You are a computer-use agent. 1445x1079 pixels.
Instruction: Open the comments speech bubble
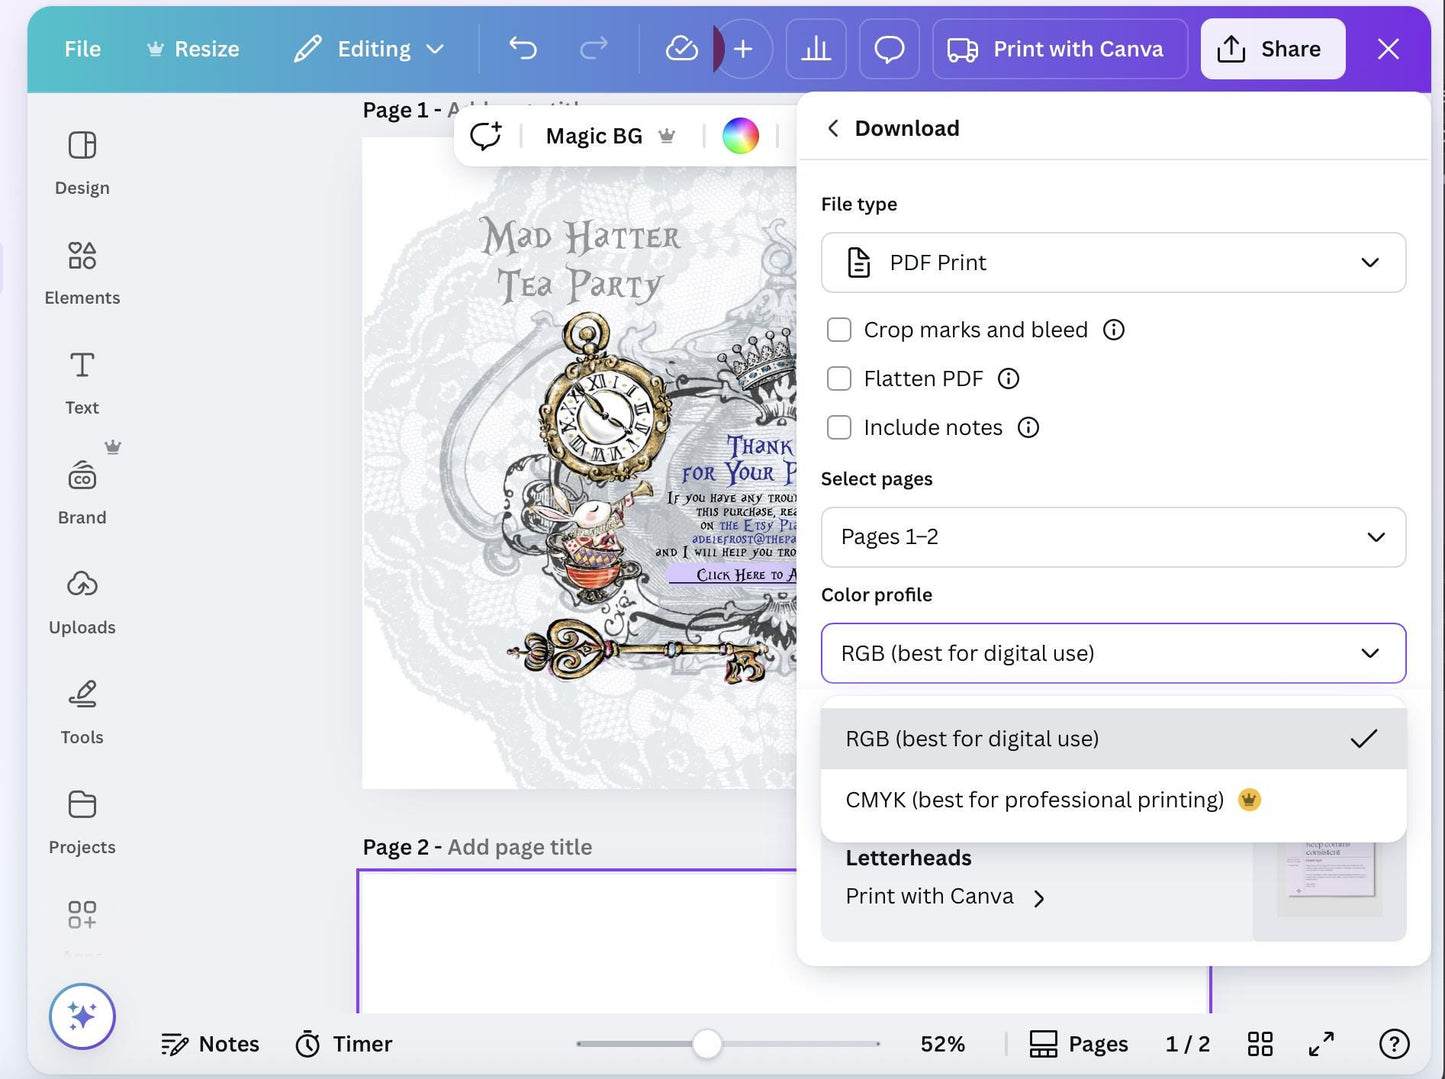(889, 48)
